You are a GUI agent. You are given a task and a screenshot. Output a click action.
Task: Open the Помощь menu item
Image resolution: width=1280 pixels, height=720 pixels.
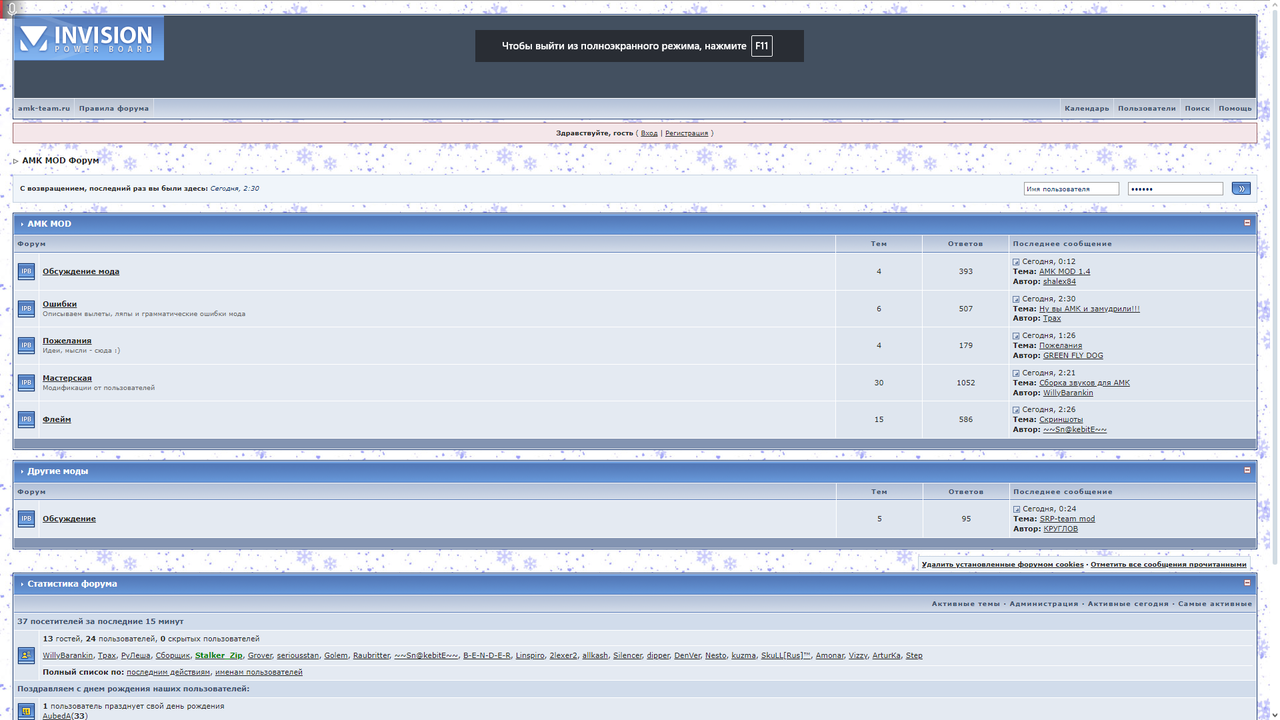pyautogui.click(x=1235, y=108)
